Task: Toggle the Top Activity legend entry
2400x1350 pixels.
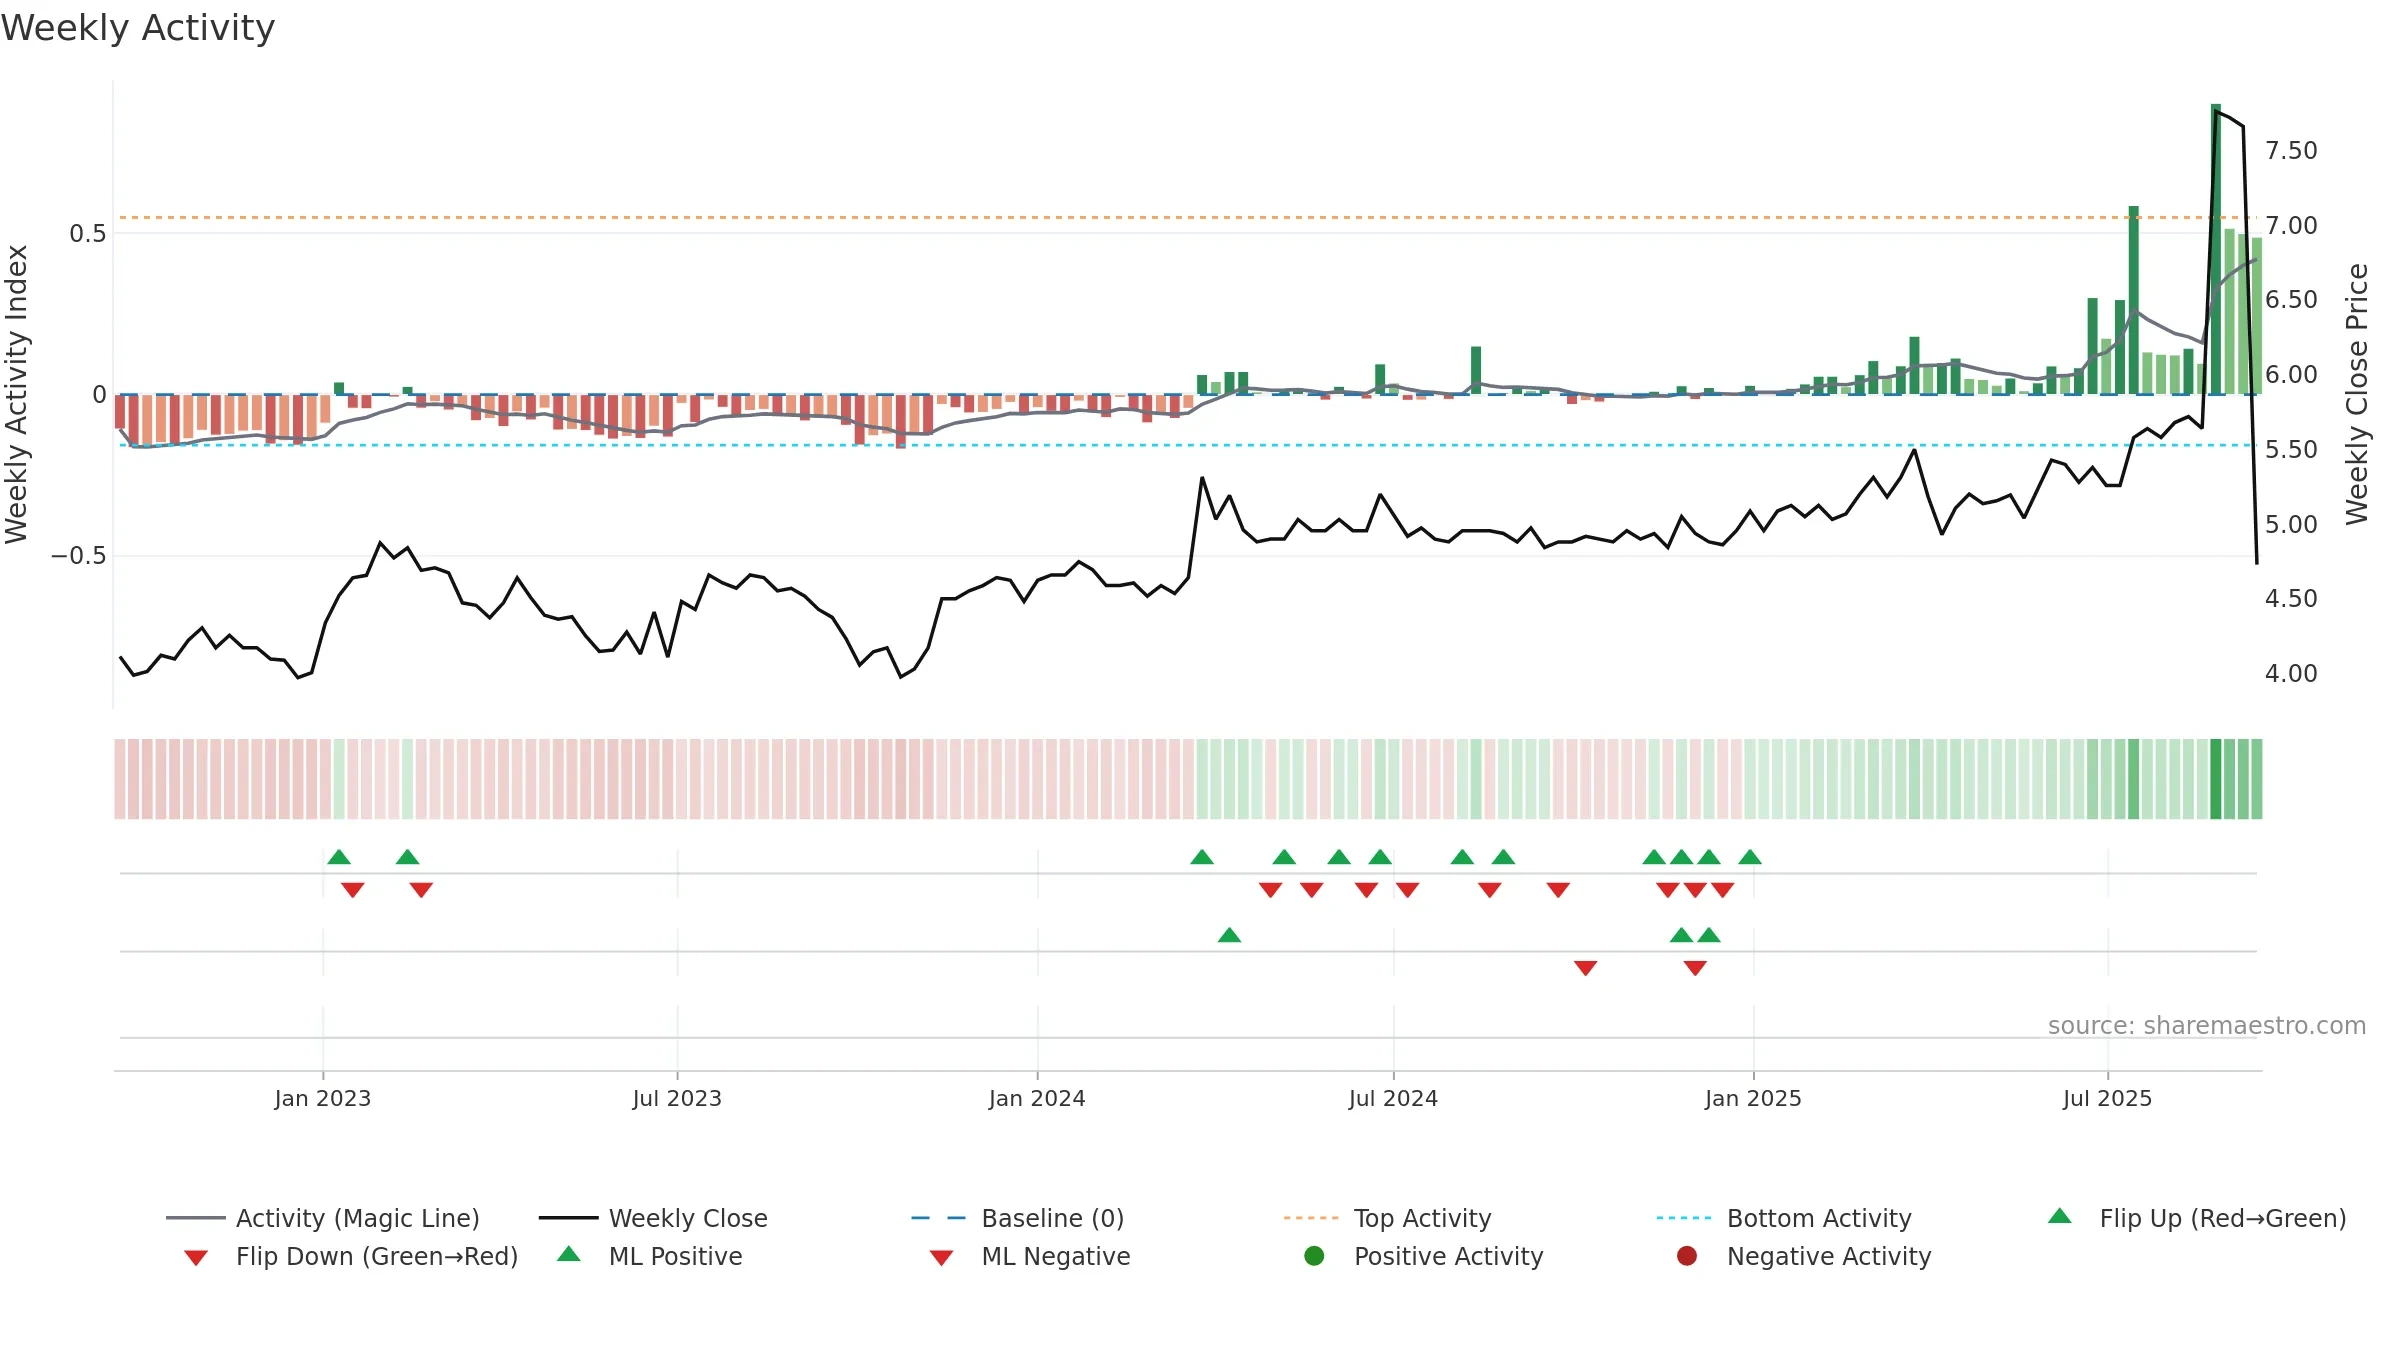Action: click(x=1388, y=1218)
